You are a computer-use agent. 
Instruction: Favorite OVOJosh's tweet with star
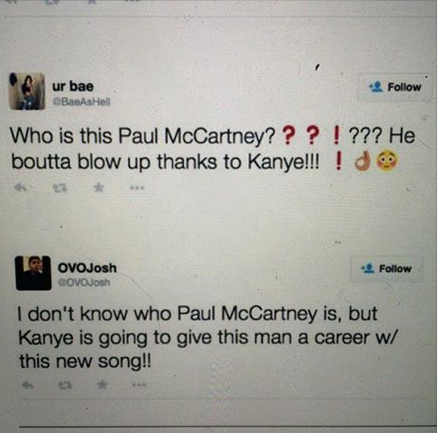[x=102, y=385]
